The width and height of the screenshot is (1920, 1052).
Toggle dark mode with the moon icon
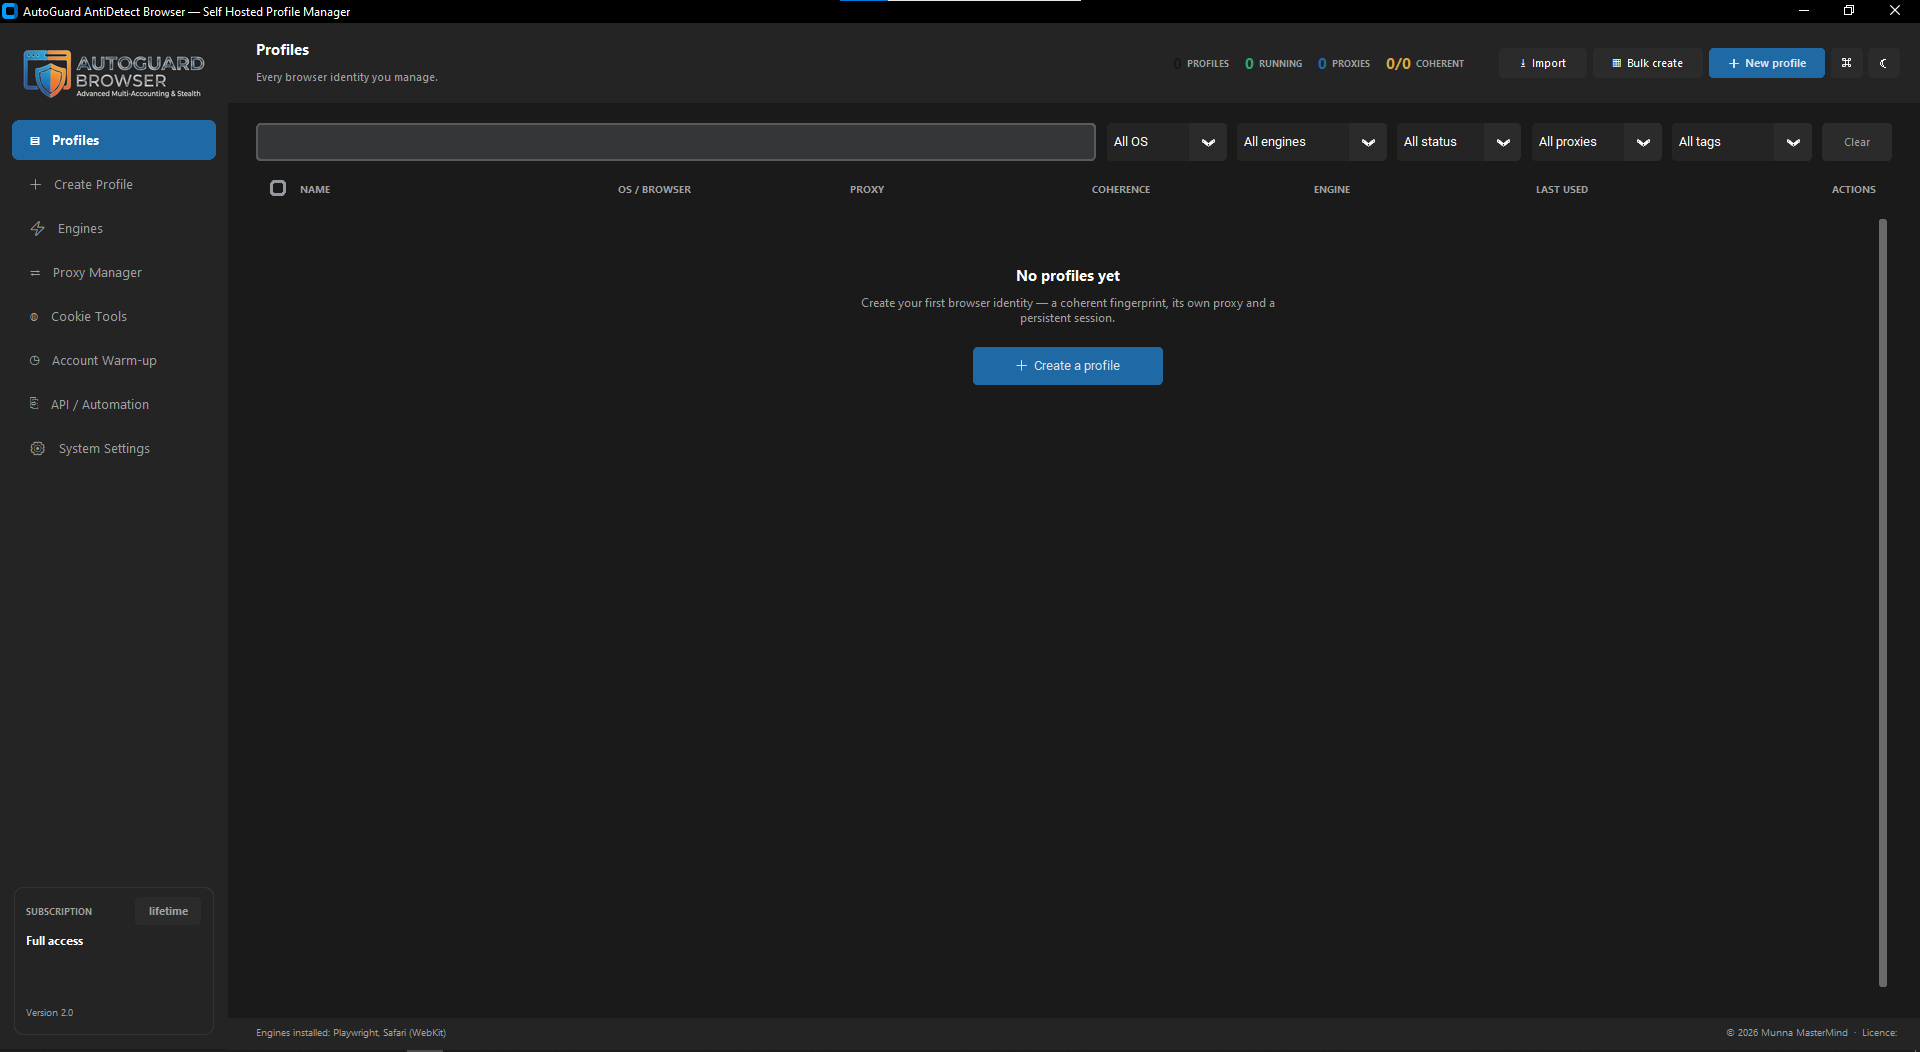pos(1884,63)
